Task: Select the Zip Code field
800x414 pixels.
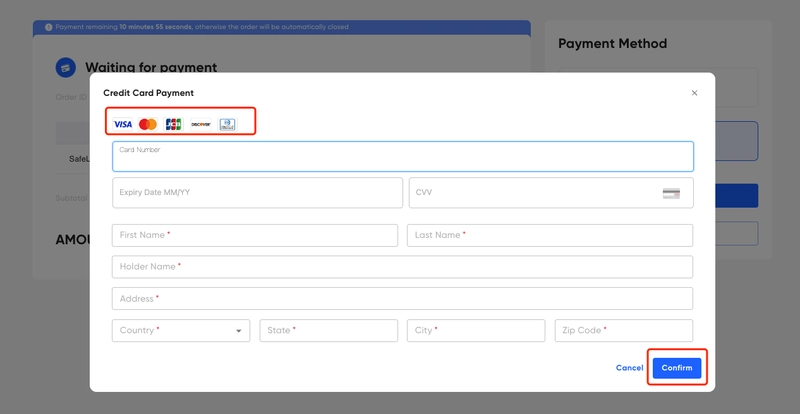Action: [624, 330]
